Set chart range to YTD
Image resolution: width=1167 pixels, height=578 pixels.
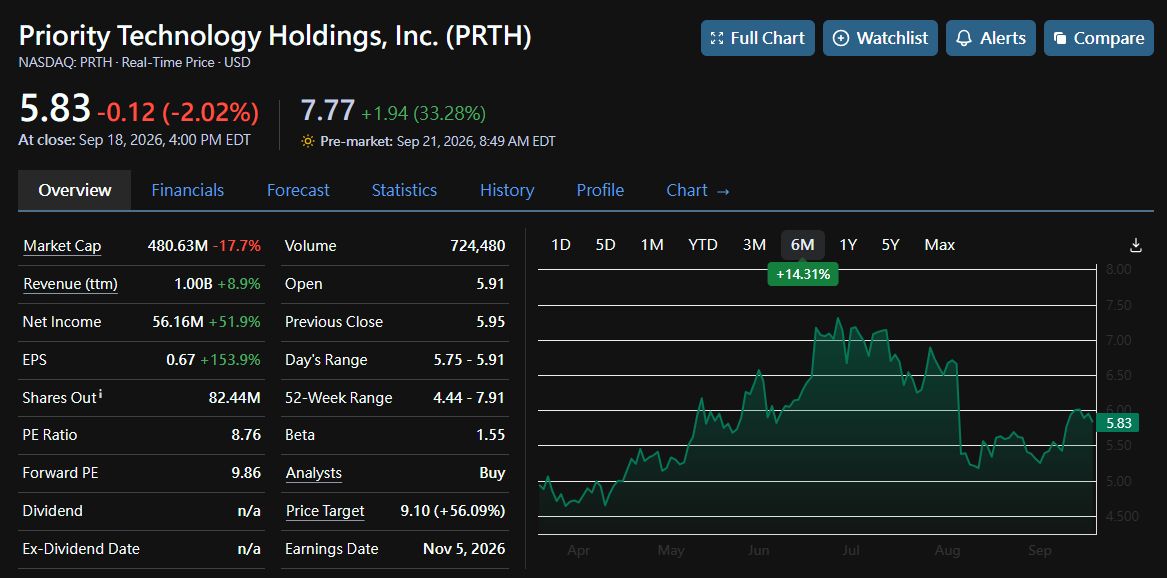pyautogui.click(x=703, y=245)
